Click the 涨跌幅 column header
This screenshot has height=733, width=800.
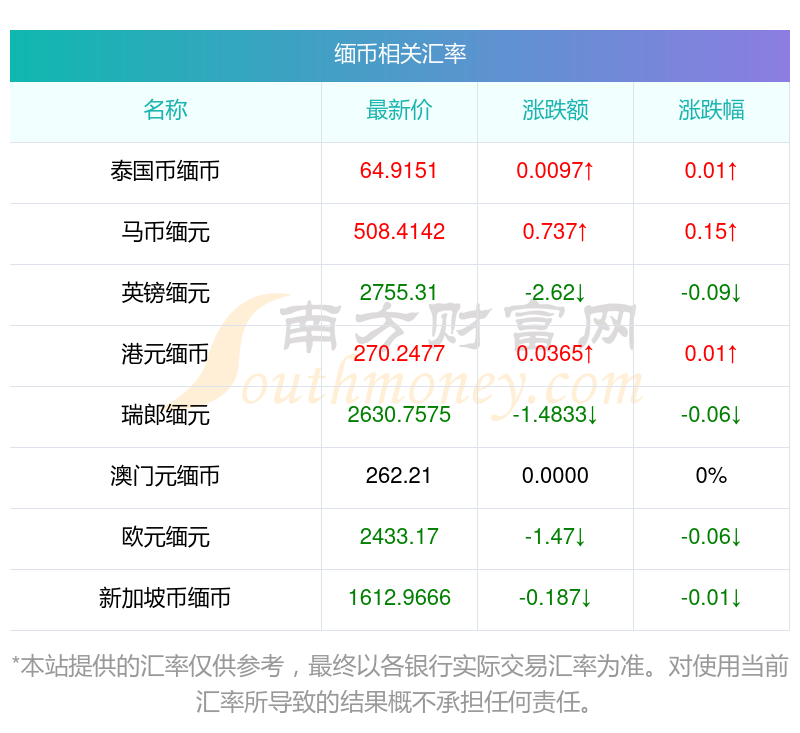point(711,111)
